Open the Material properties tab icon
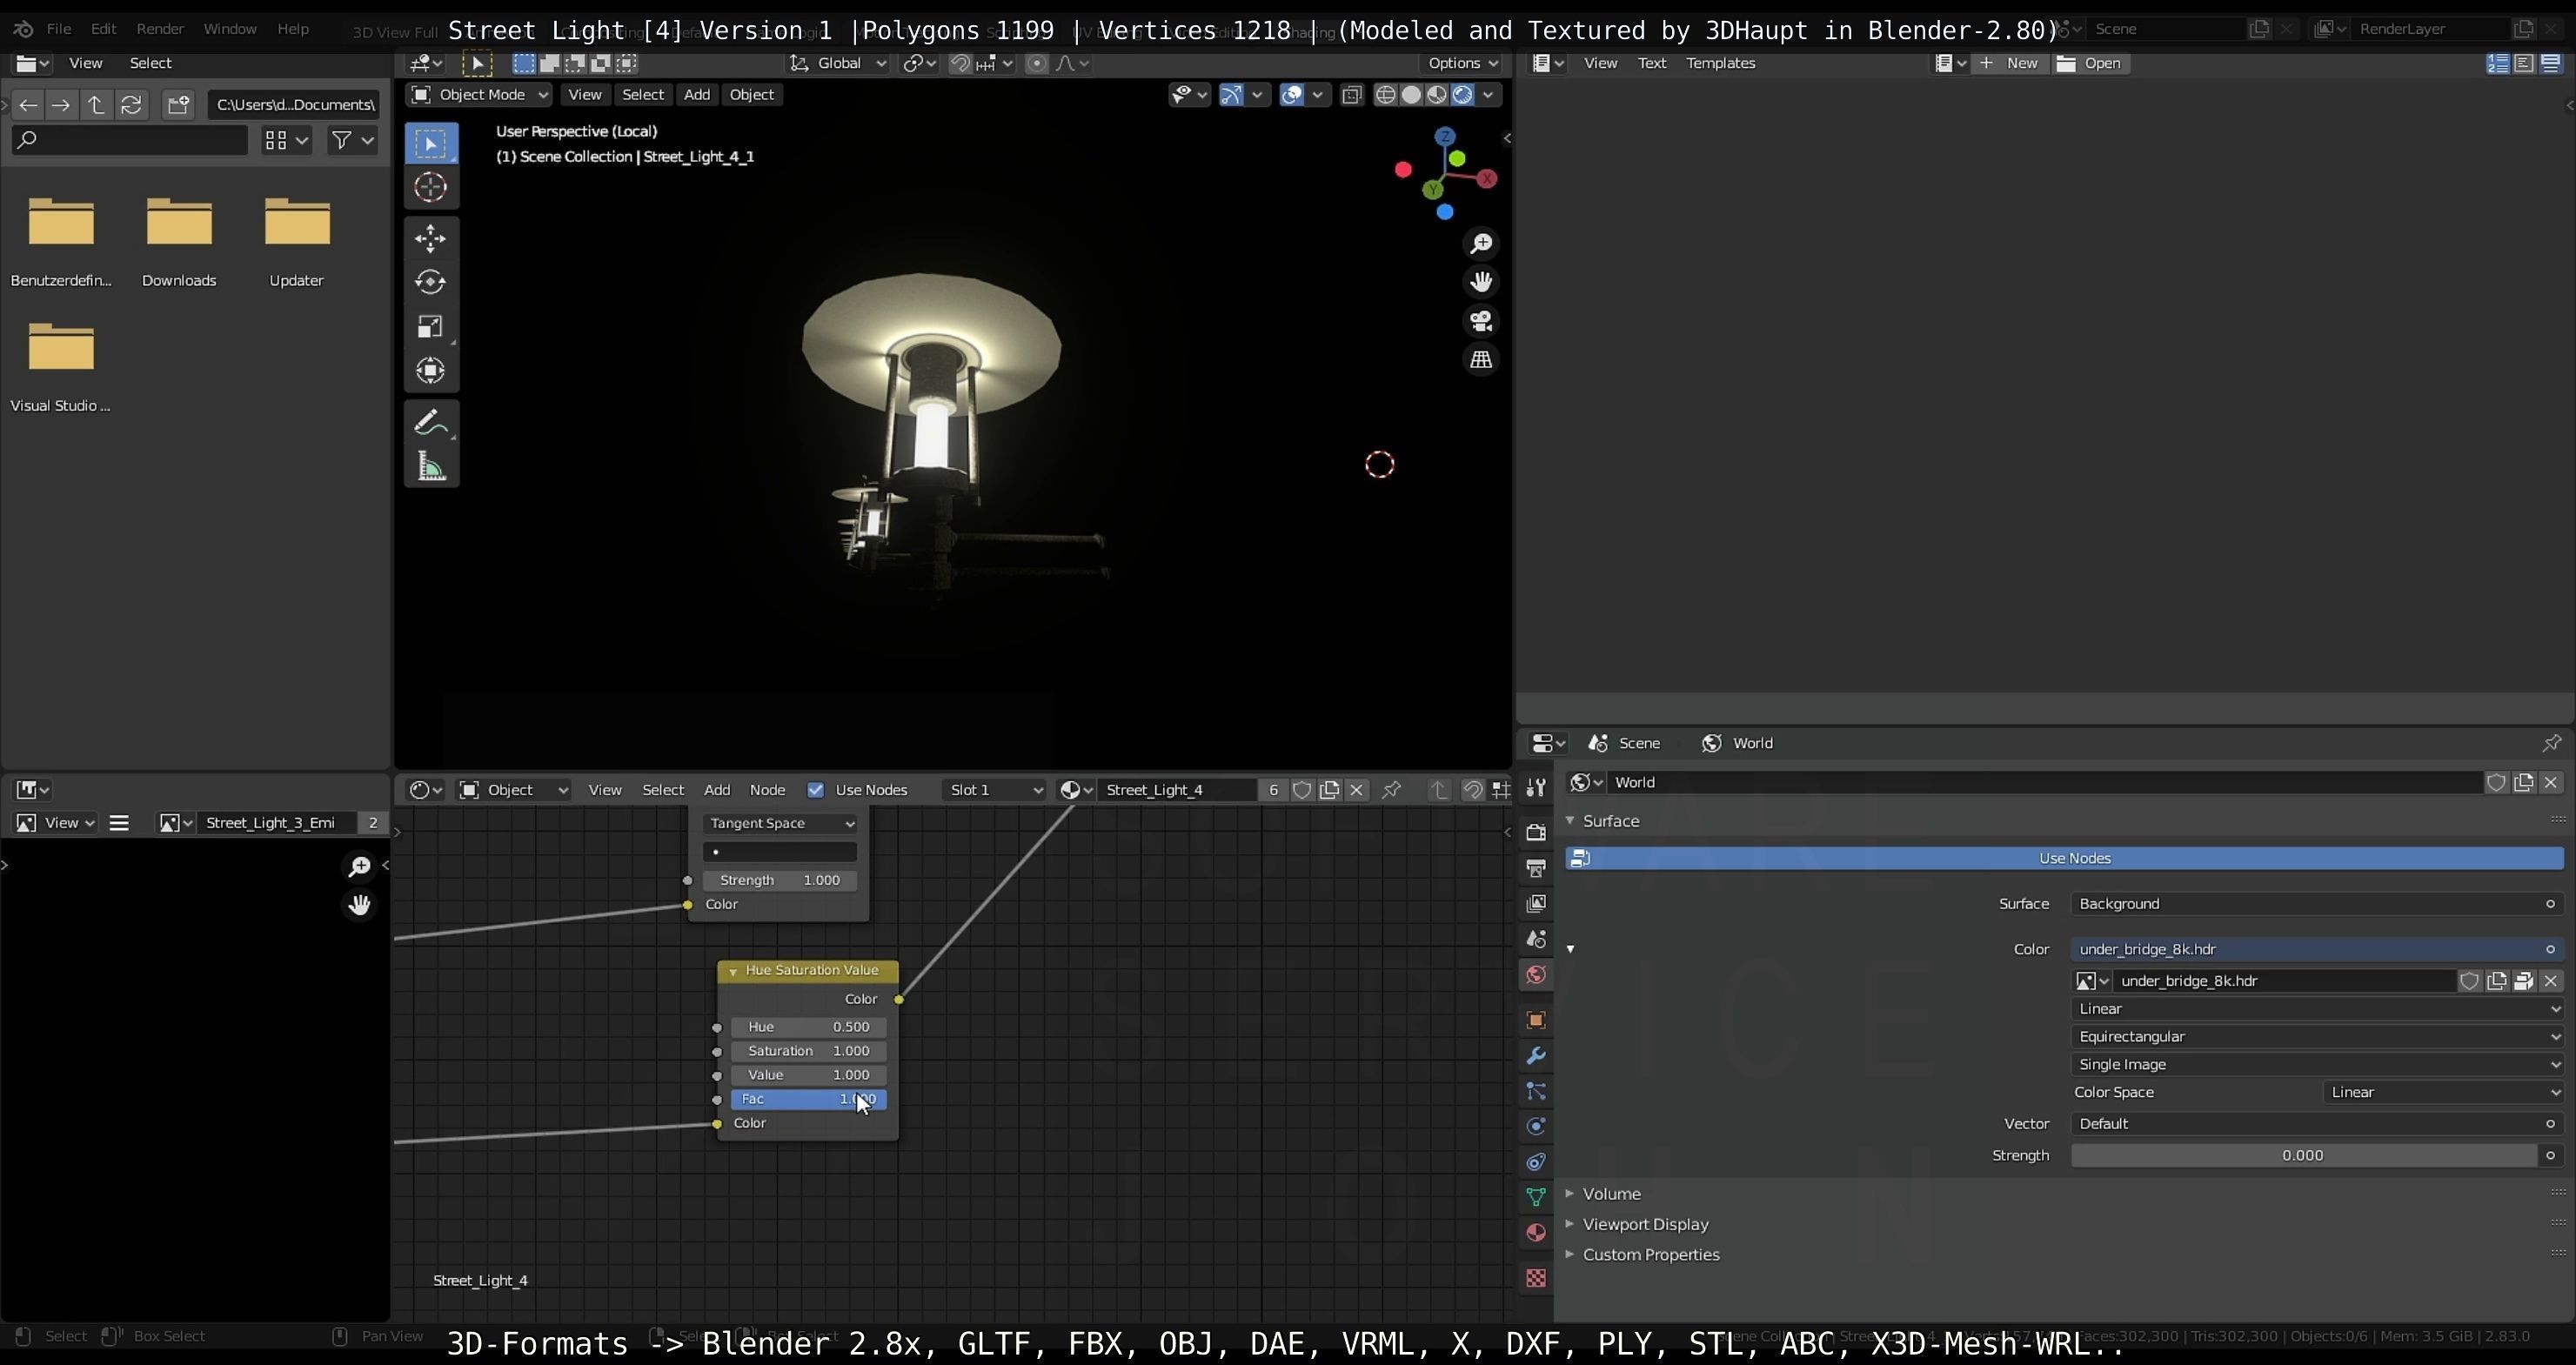The image size is (2576, 1365). click(1536, 1233)
